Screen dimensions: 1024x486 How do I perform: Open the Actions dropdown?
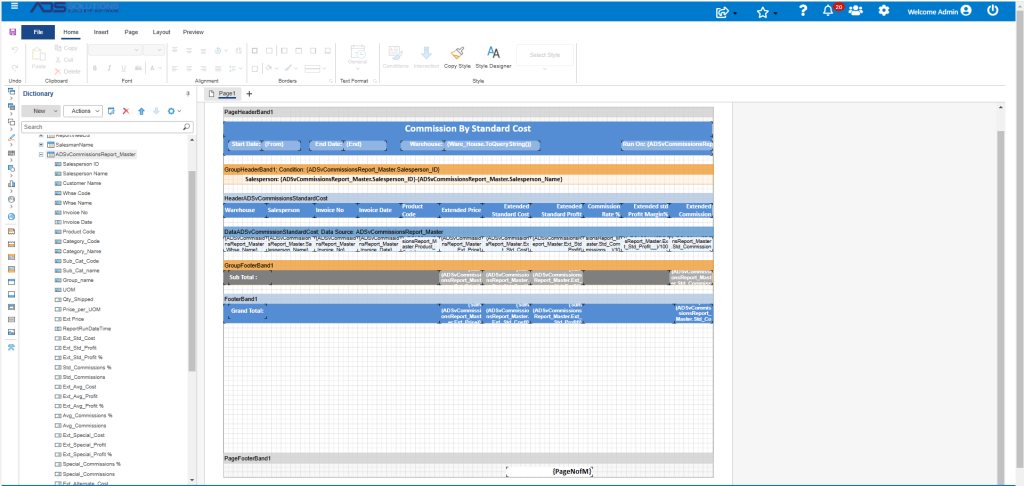point(83,111)
